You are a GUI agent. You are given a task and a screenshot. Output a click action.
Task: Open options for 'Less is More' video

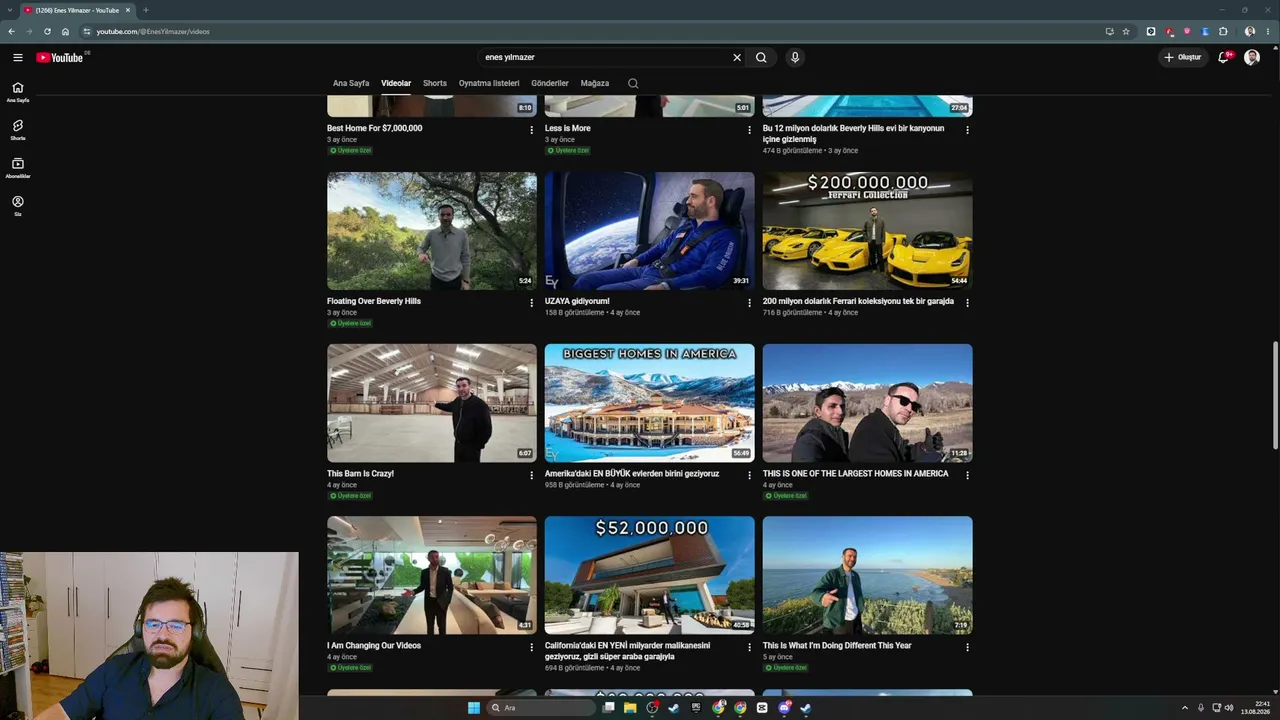749,130
